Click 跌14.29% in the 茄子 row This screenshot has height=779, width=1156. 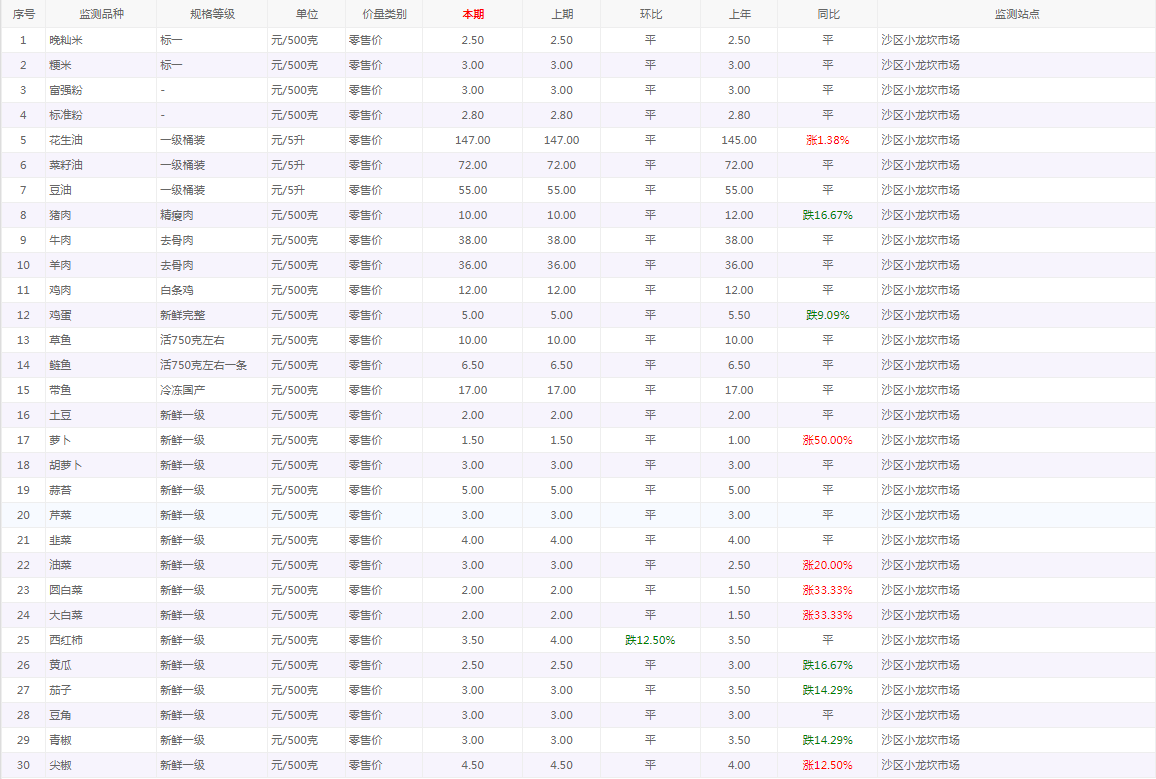pos(828,691)
